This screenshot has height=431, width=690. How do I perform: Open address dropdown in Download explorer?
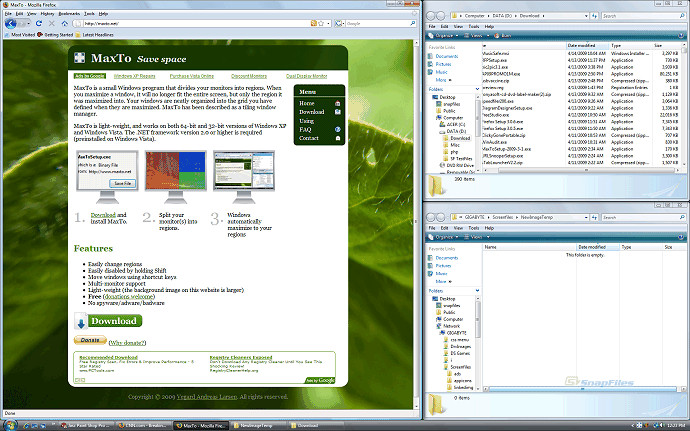(x=586, y=16)
